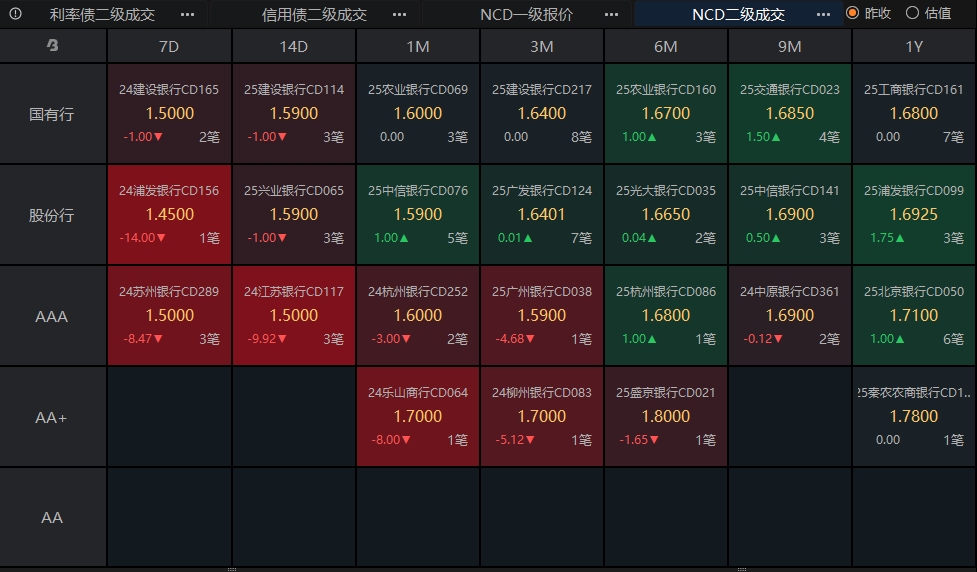Click the 6笔 trade count
977x572 pixels.
coord(953,339)
